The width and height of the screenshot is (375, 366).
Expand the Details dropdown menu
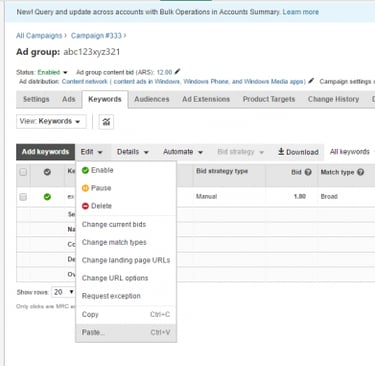click(132, 152)
